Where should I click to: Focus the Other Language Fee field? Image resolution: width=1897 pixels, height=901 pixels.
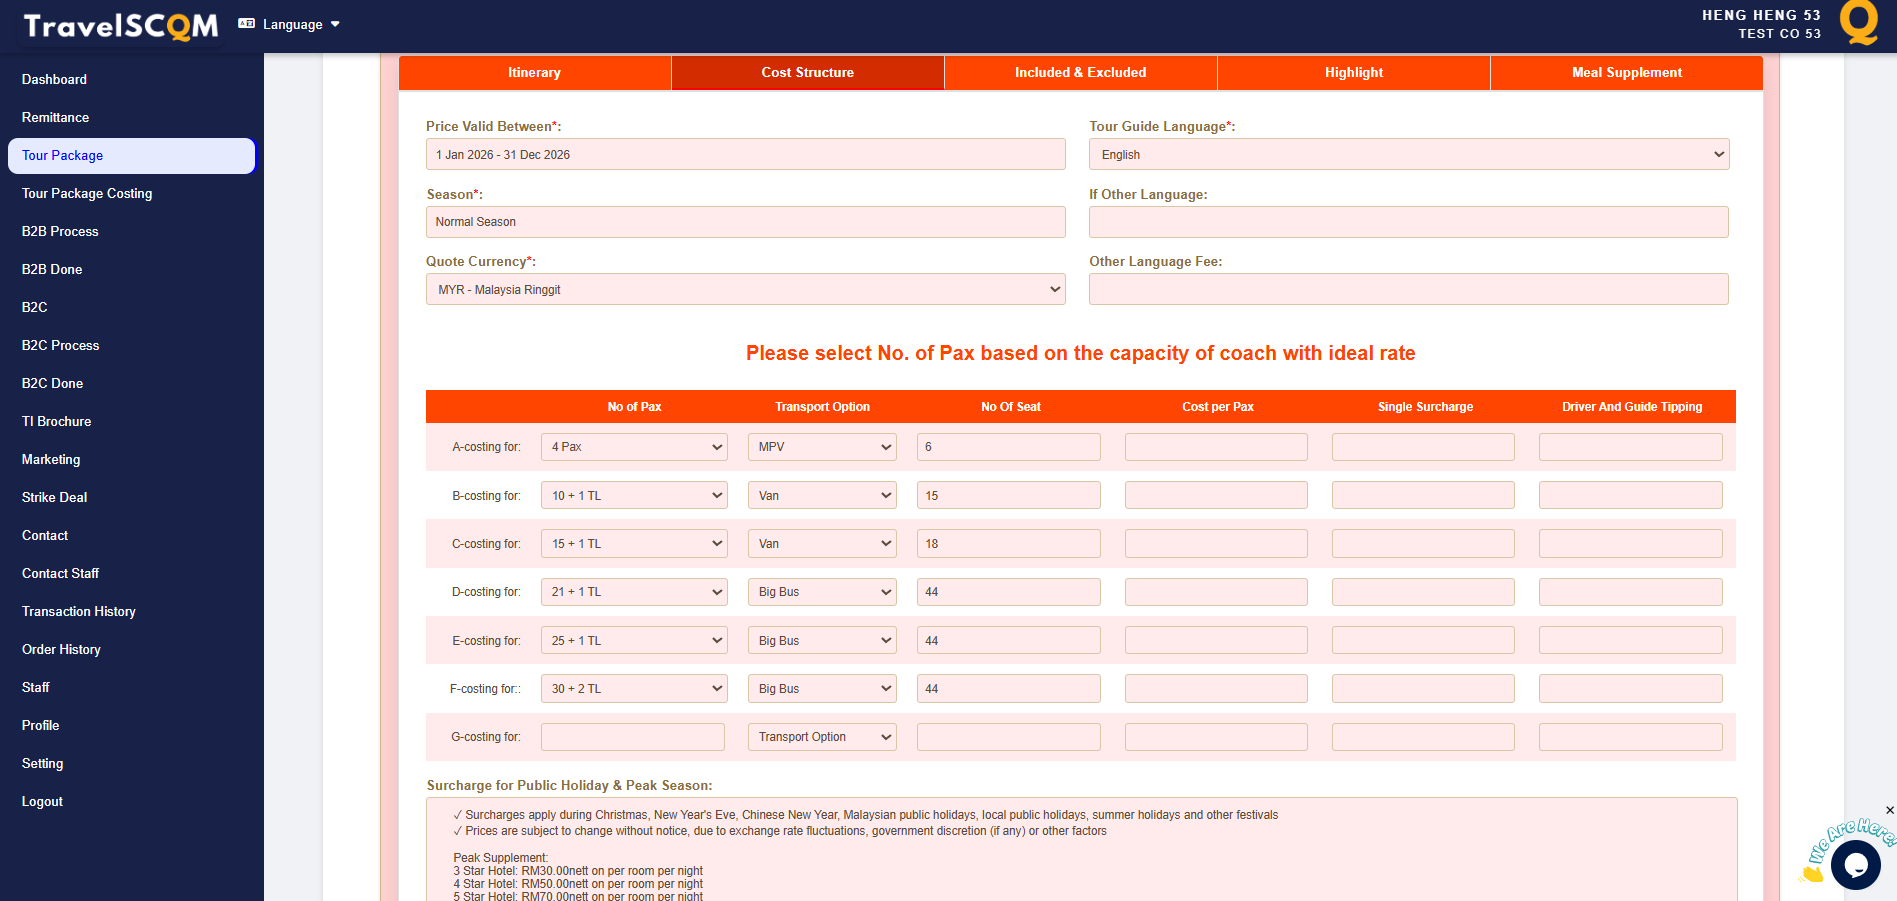pos(1408,289)
